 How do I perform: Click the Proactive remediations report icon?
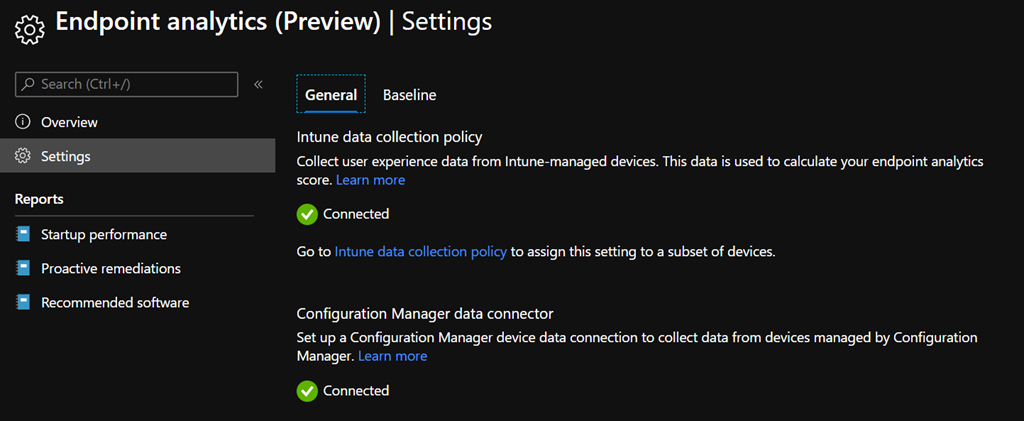[23, 269]
